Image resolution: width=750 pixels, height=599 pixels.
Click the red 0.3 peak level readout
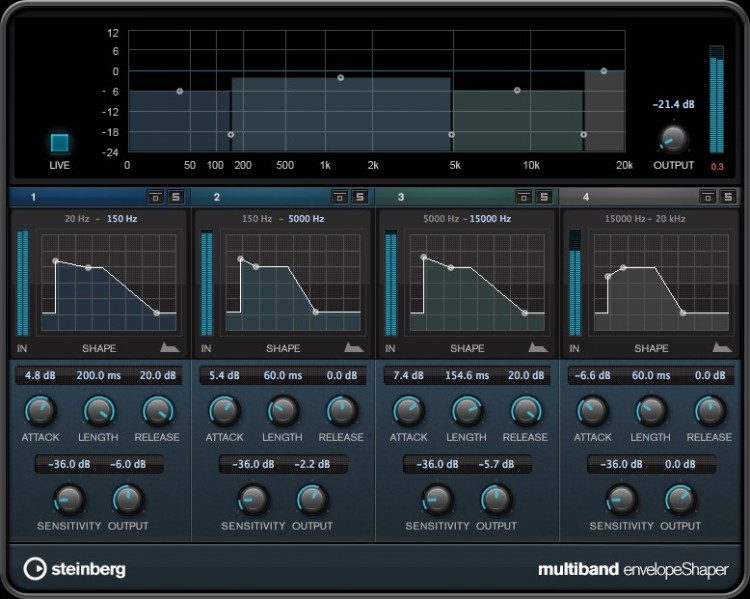717,166
